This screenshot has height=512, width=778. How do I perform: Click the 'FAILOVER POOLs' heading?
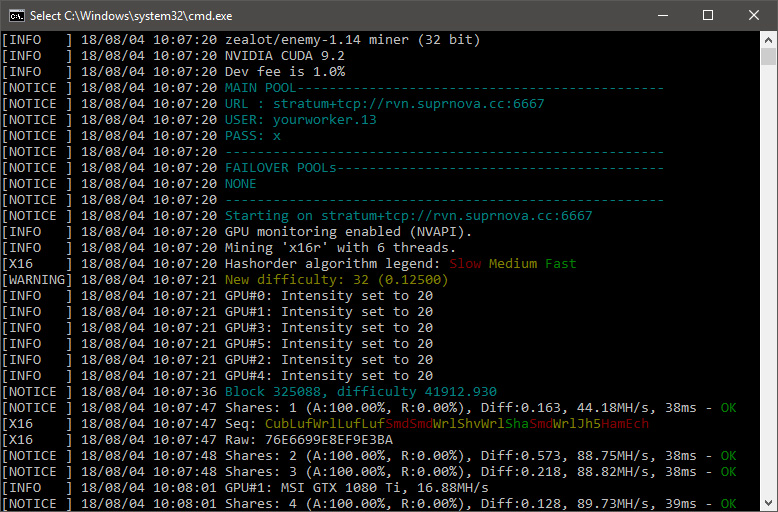click(x=281, y=168)
